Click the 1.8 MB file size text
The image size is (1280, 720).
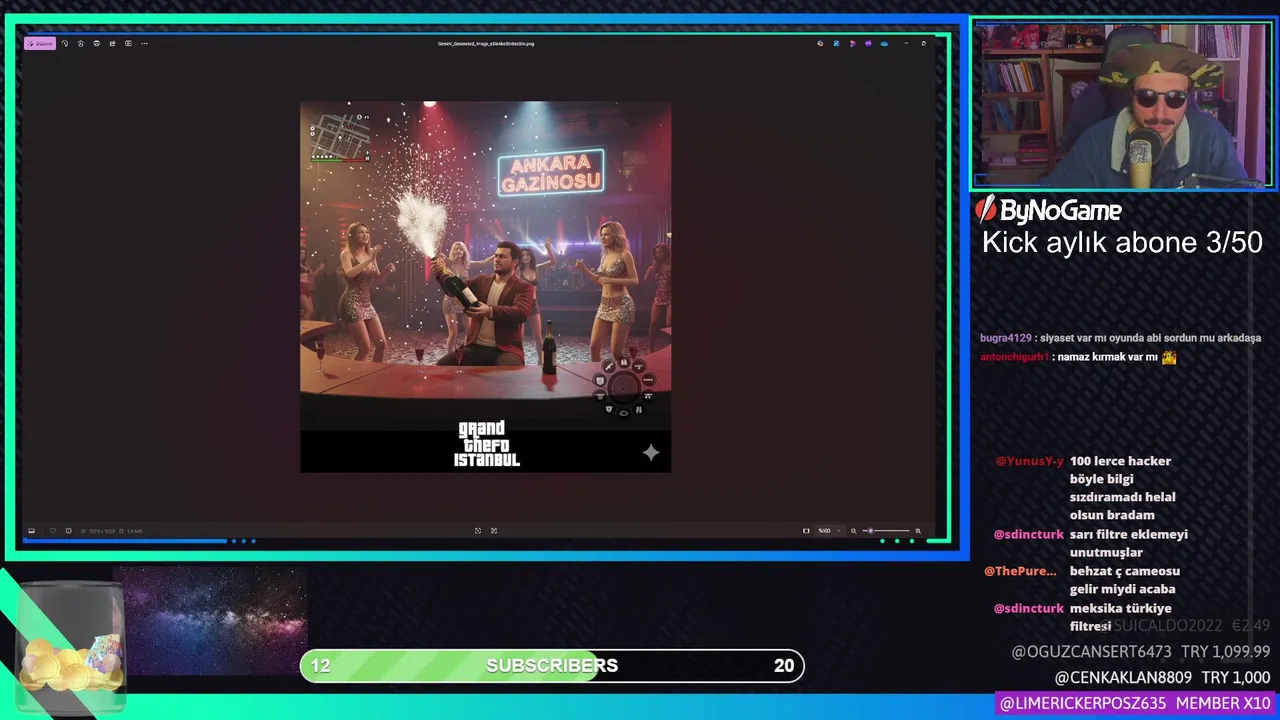134,531
